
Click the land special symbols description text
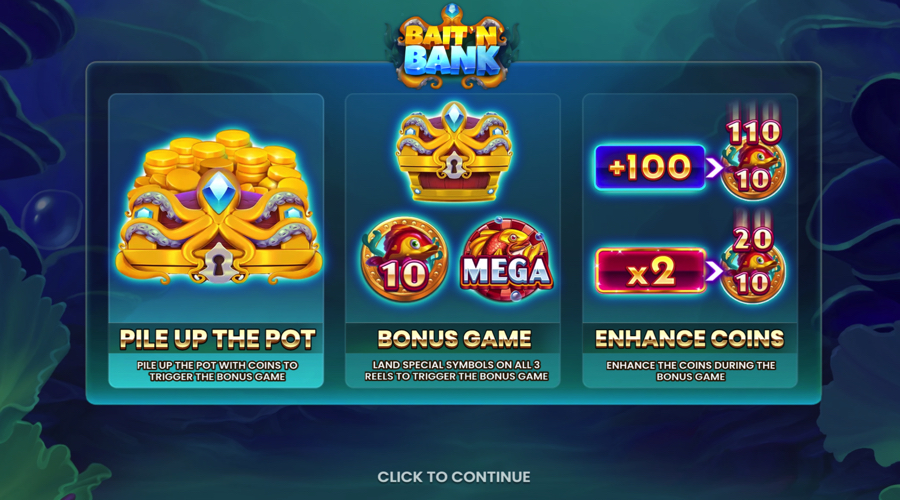456,371
